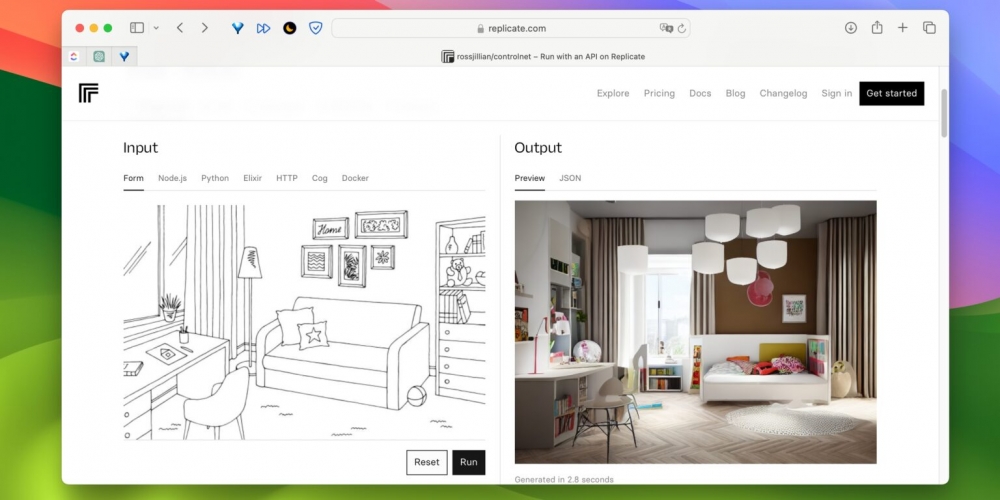The image size is (1000, 500).
Task: Click the Share icon in toolbar
Action: (877, 27)
